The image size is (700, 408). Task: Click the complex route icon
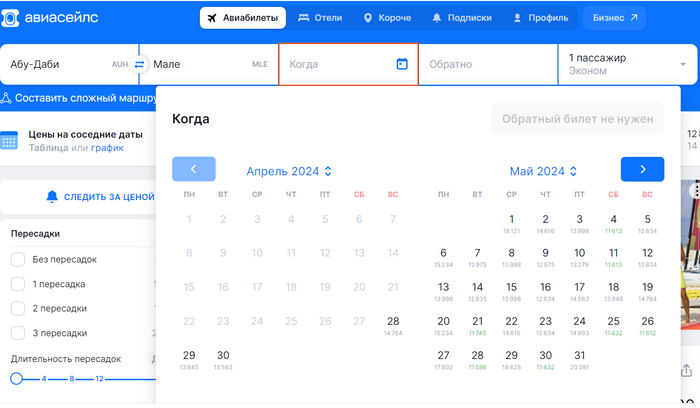[x=6, y=98]
